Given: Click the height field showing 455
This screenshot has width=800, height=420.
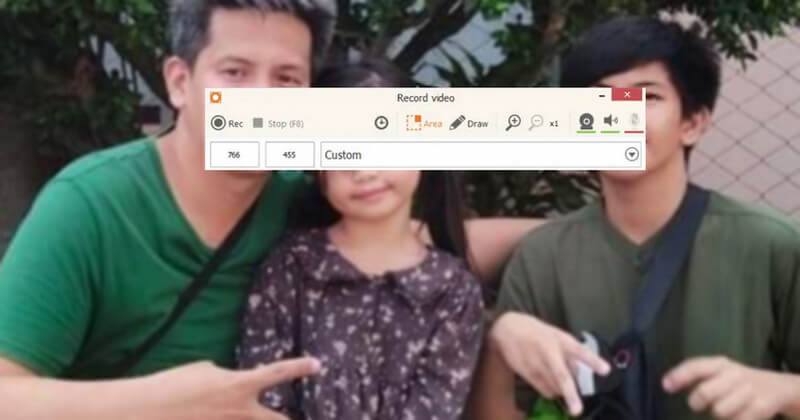Looking at the screenshot, I should [289, 155].
